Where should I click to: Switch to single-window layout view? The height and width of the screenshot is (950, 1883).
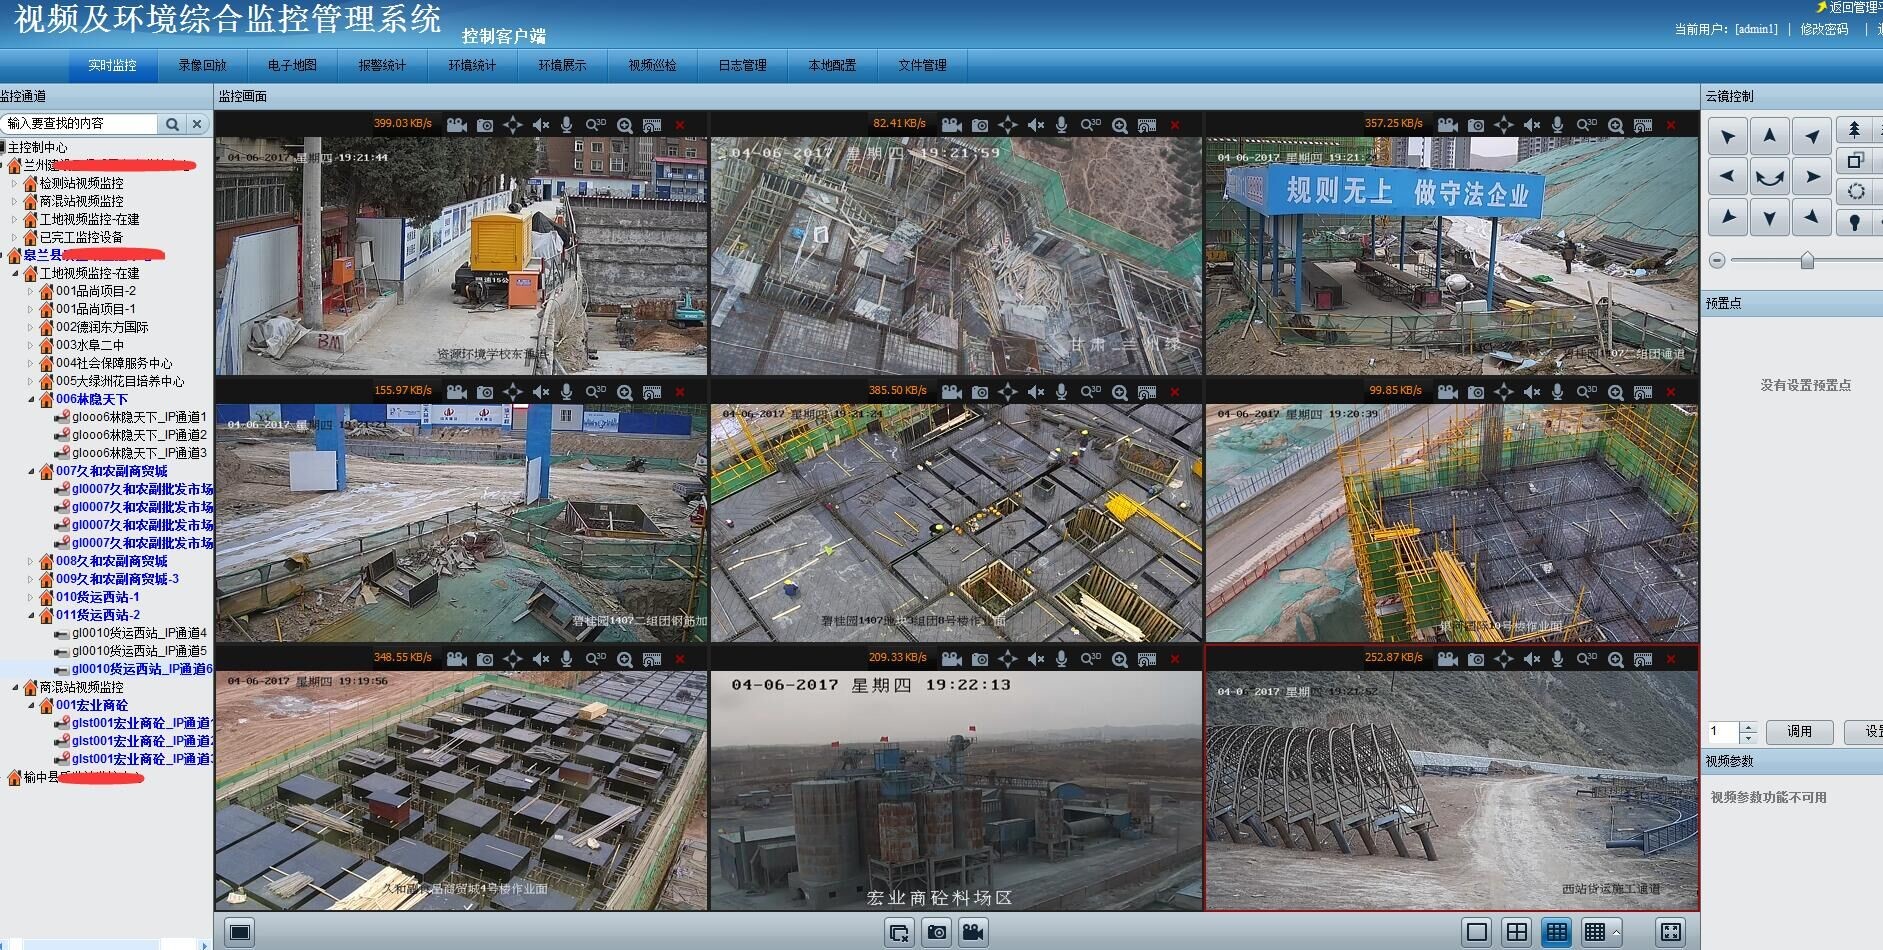[x=1476, y=933]
